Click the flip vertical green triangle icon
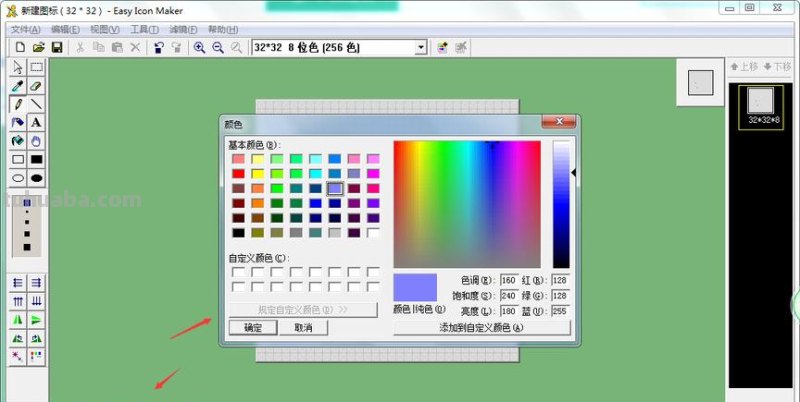This screenshot has height=402, width=800. click(36, 320)
